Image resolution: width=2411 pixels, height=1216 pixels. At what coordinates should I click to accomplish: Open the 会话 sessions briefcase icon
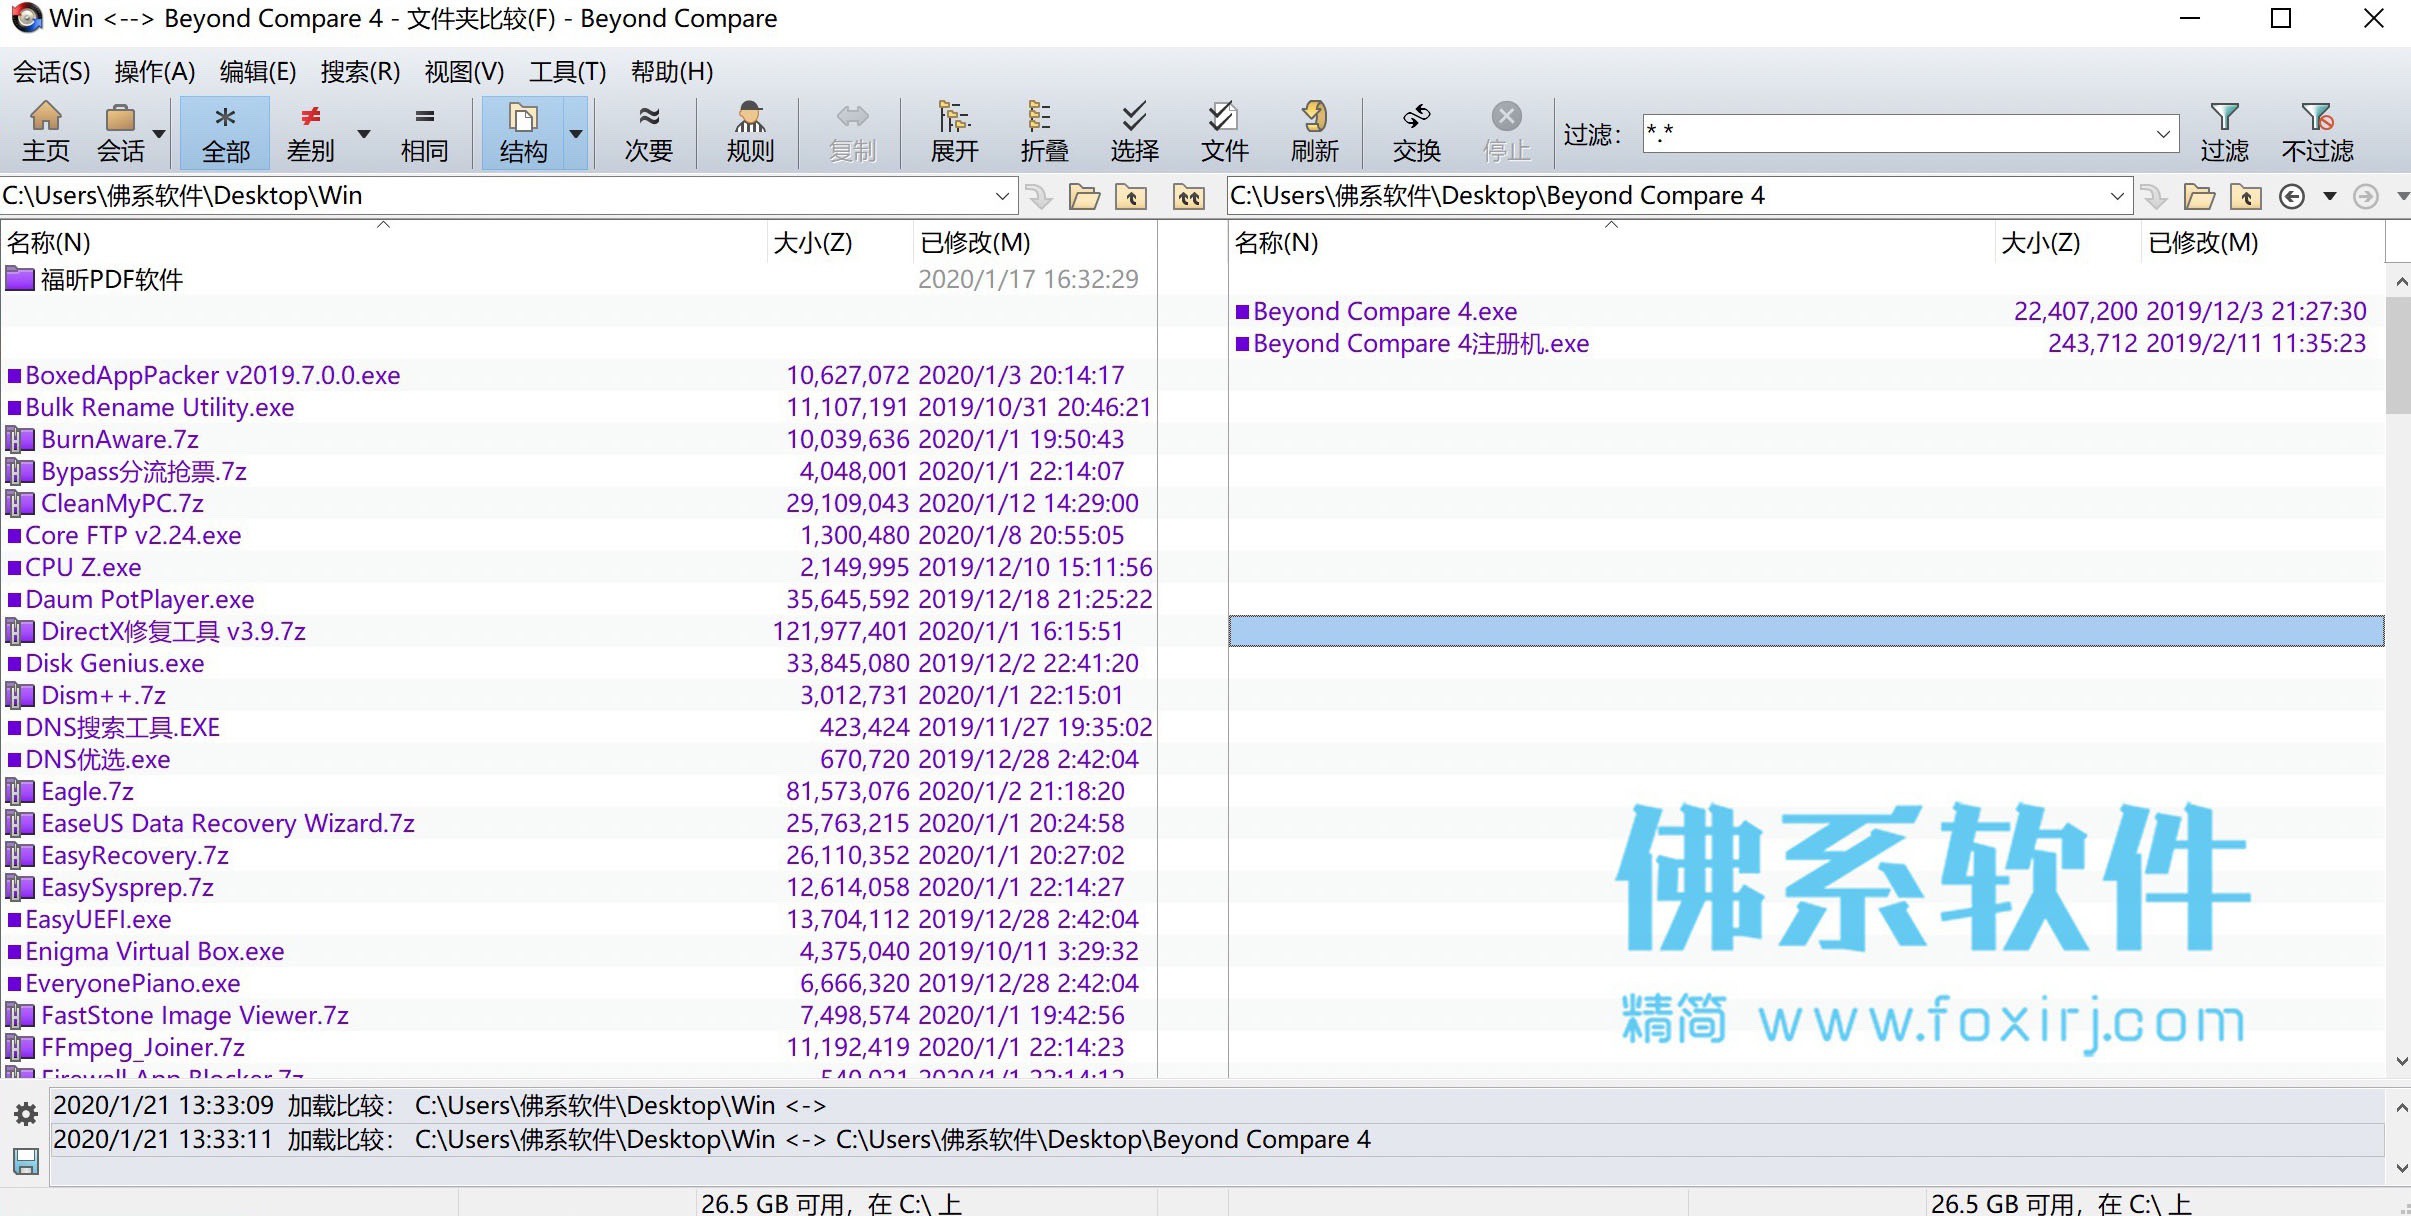120,132
